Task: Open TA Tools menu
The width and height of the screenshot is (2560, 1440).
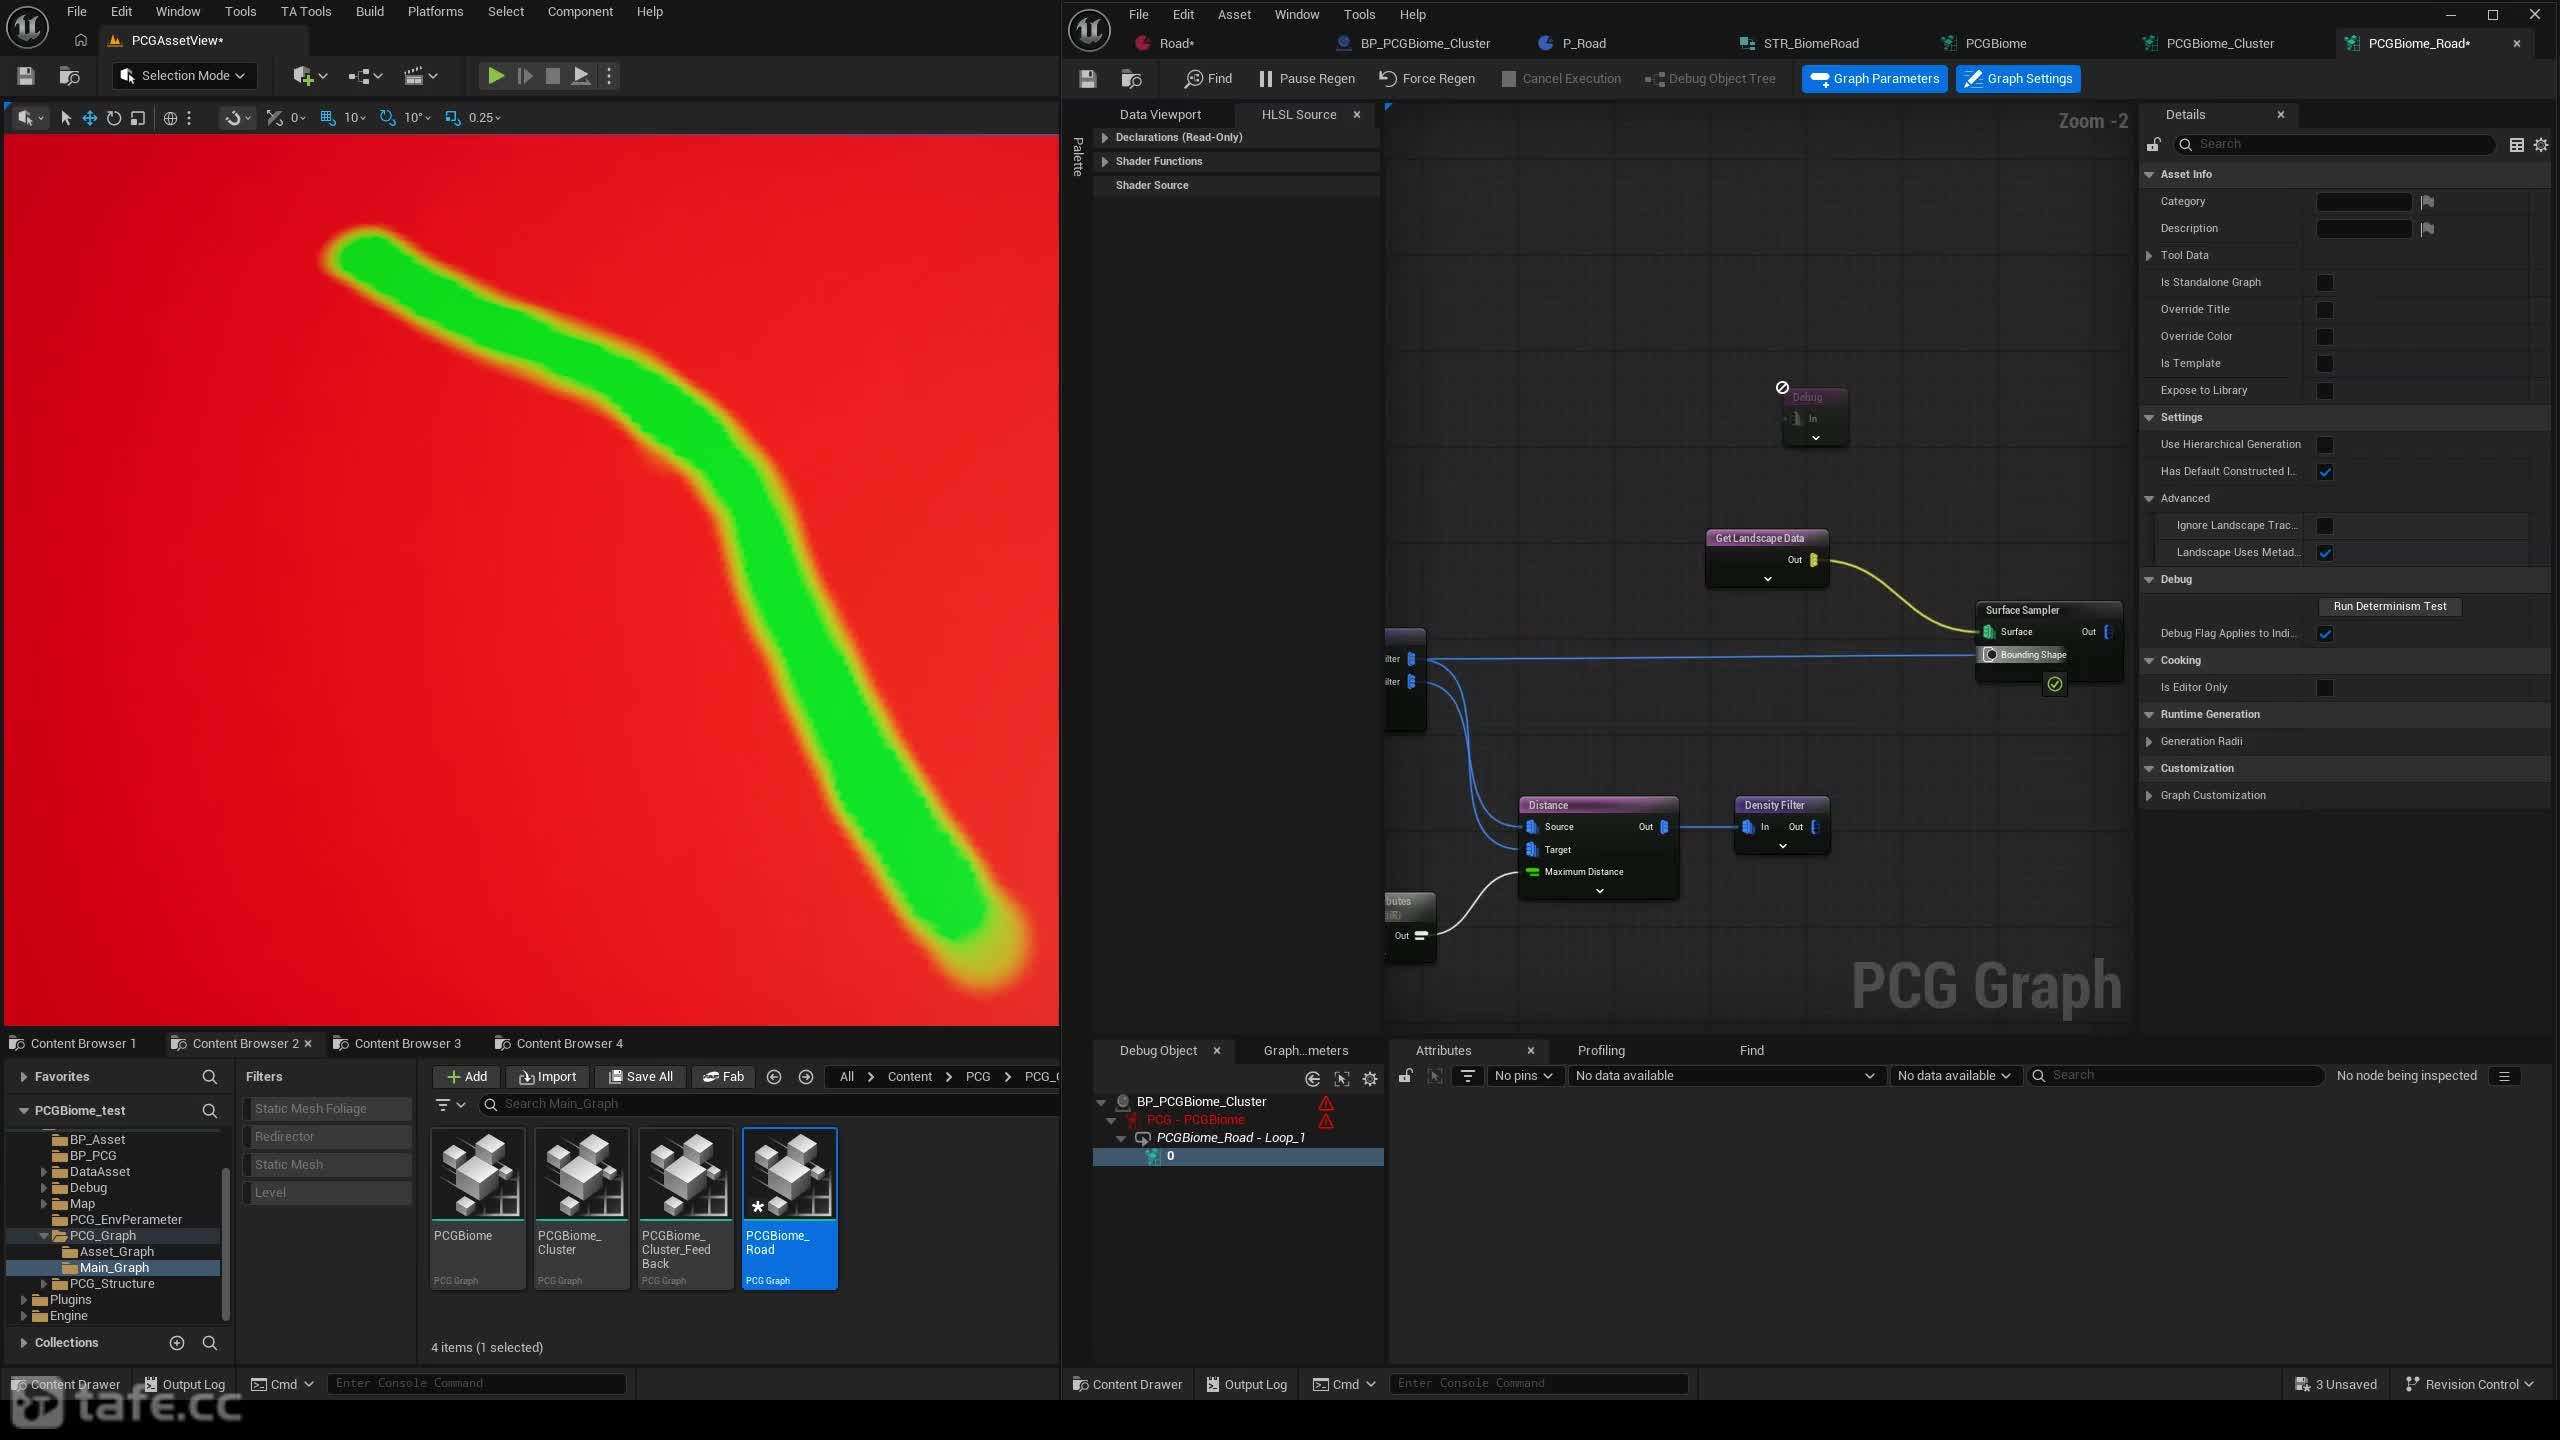Action: coord(305,12)
